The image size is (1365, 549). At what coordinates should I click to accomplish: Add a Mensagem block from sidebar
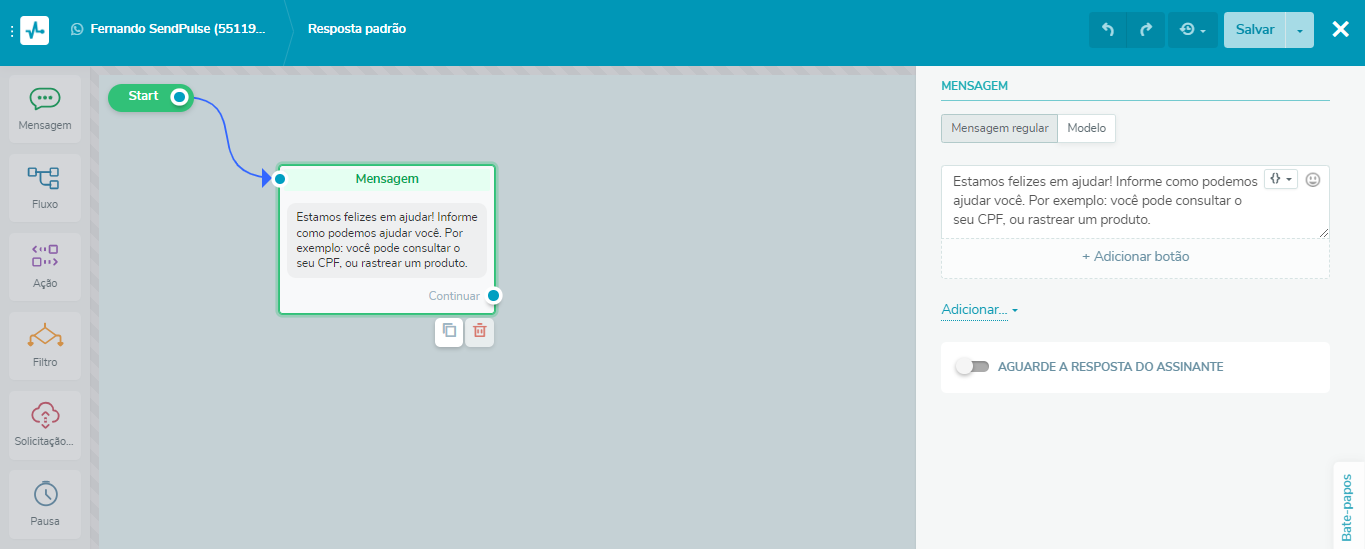click(x=45, y=108)
